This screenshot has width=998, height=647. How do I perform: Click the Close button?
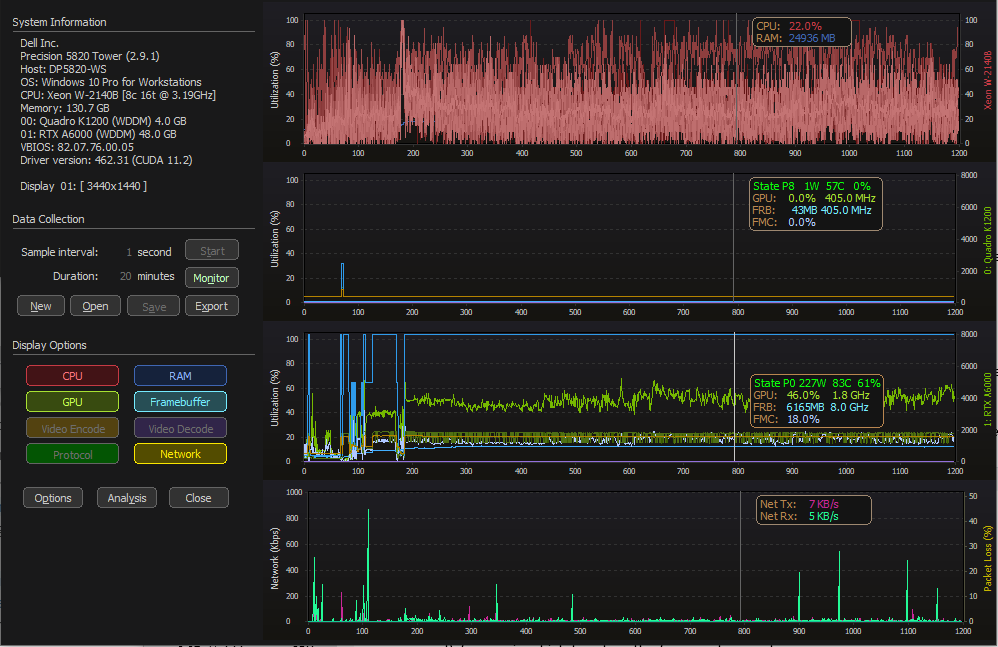click(199, 497)
